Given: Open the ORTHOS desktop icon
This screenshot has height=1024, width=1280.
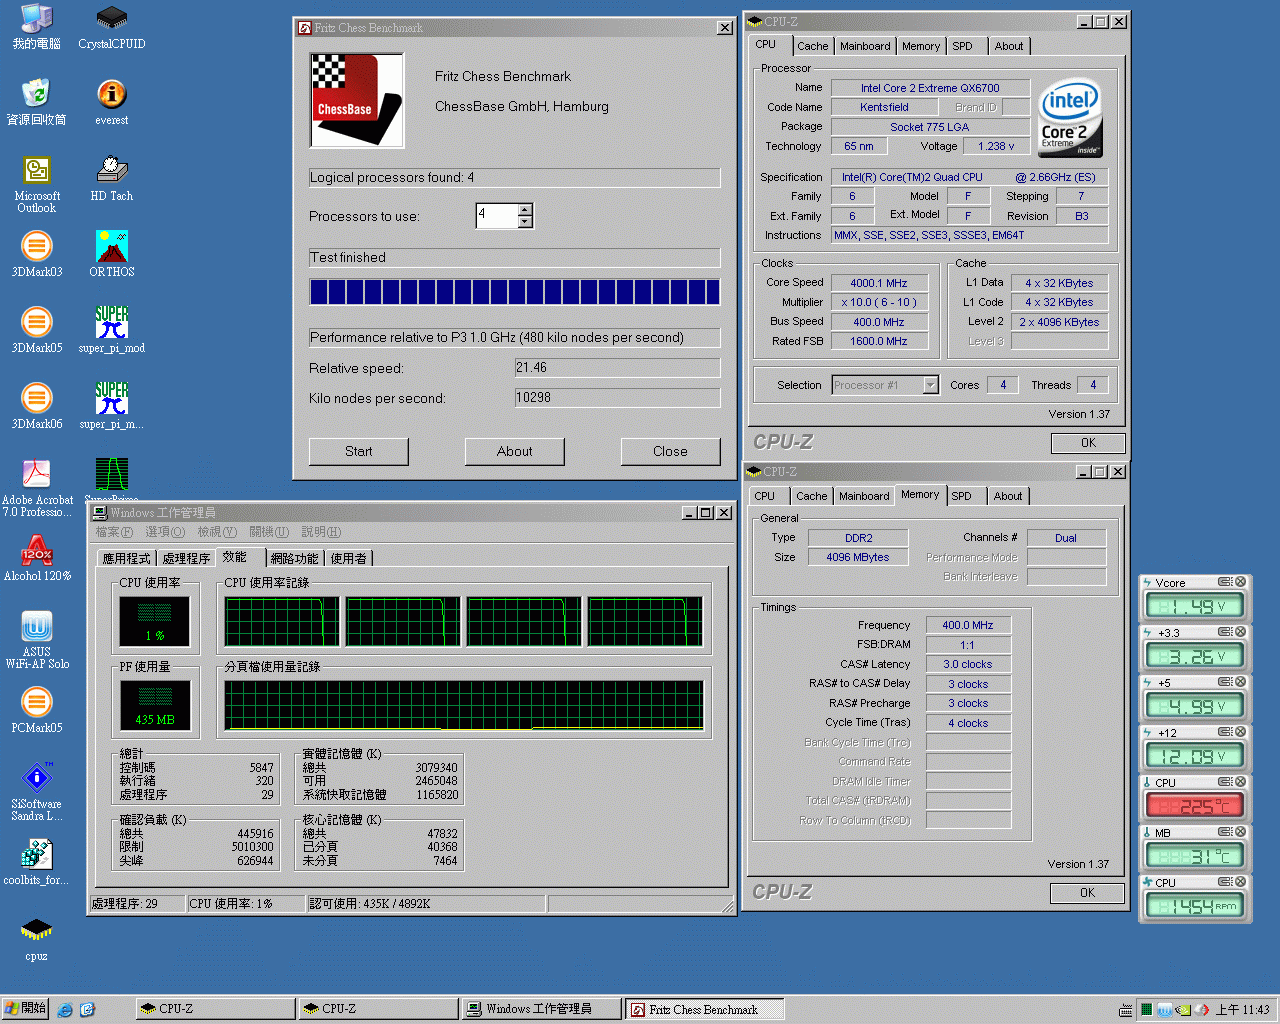Looking at the screenshot, I should point(111,255).
